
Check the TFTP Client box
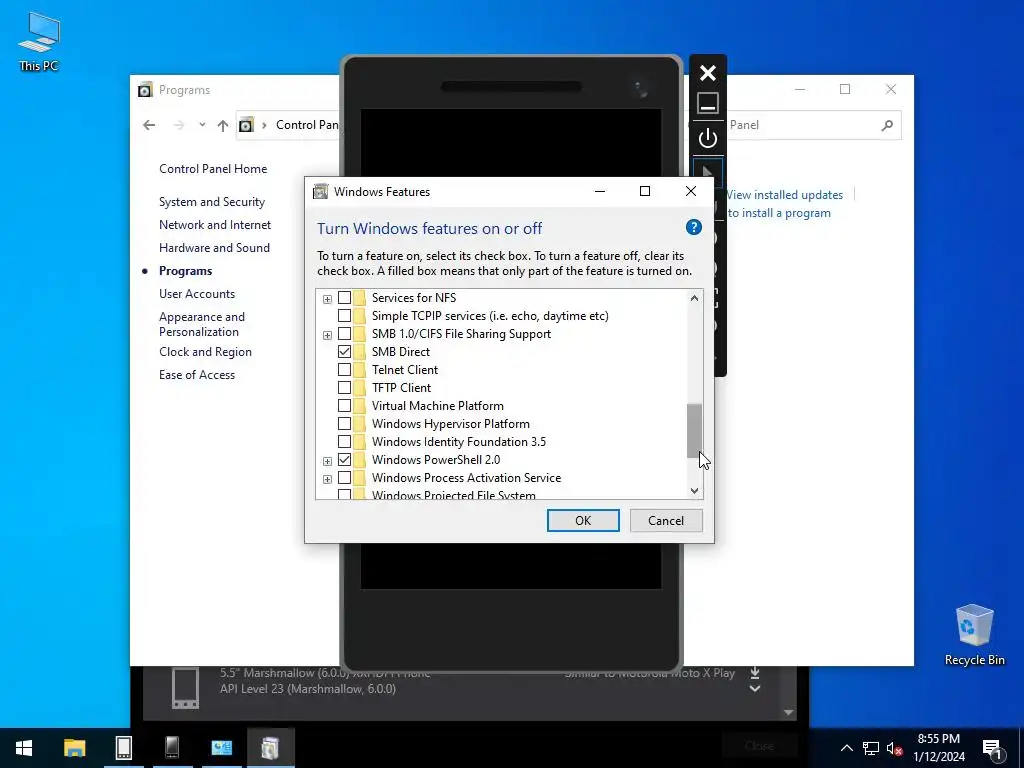[x=344, y=387]
